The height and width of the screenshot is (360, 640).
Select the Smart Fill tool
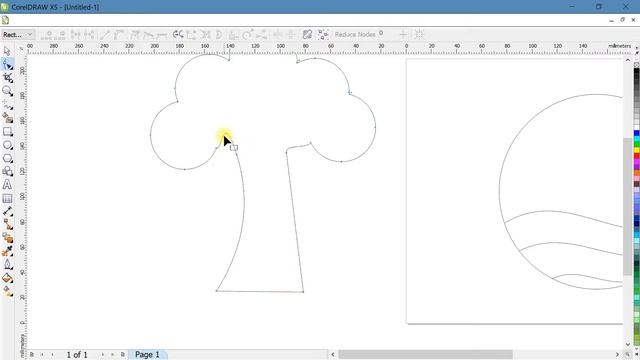pyautogui.click(x=7, y=118)
